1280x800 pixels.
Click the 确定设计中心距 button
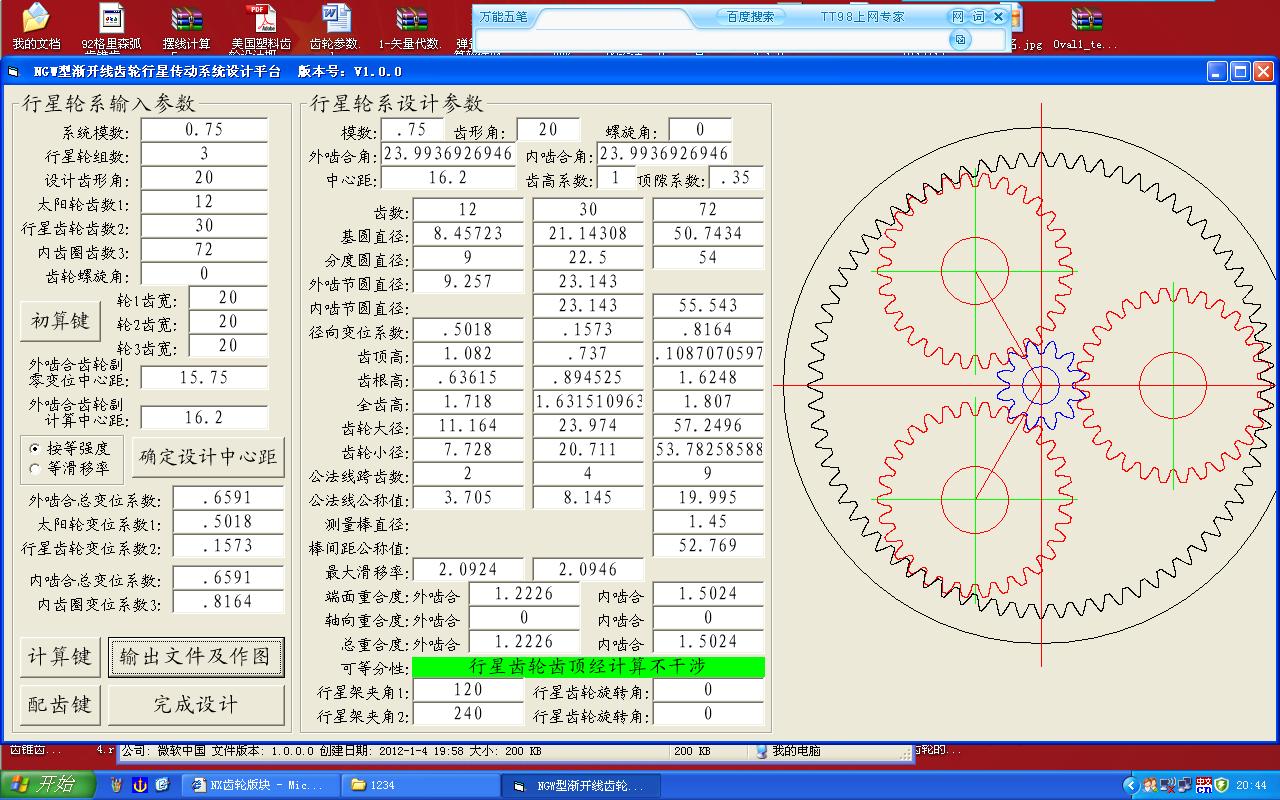click(x=207, y=457)
